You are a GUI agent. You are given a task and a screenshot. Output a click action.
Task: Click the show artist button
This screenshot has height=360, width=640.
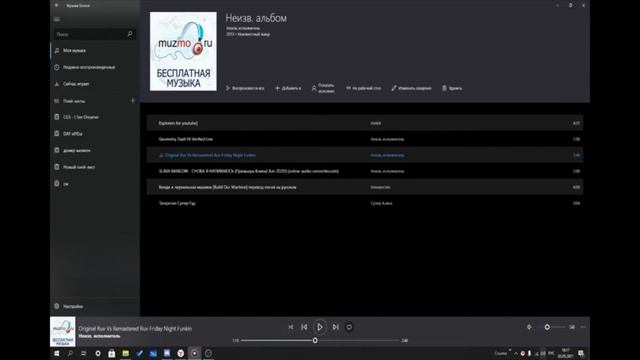tap(323, 88)
